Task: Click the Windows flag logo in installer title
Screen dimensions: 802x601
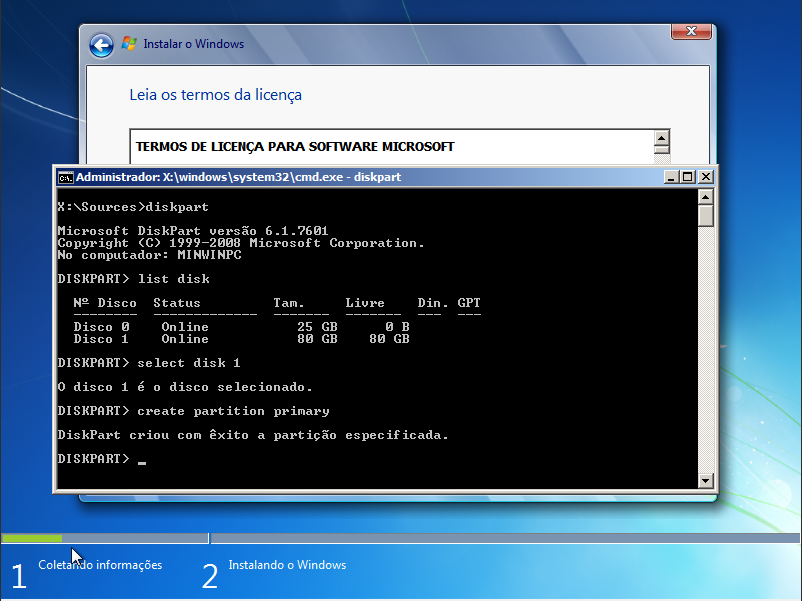Action: coord(129,43)
